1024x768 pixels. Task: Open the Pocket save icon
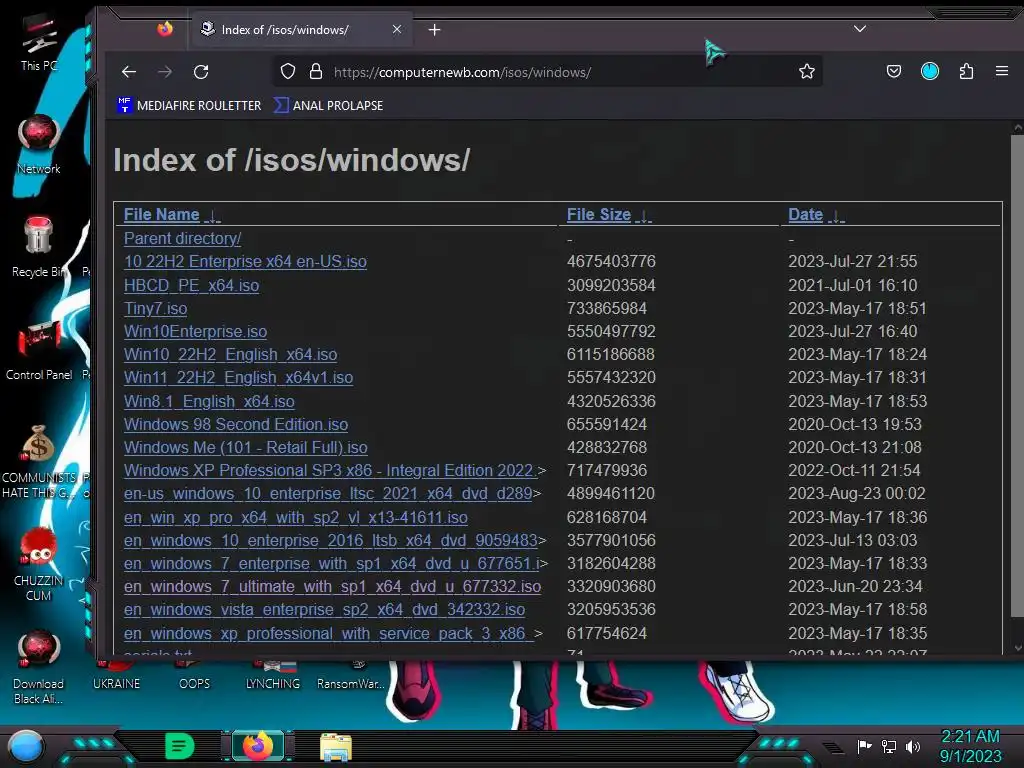point(894,71)
